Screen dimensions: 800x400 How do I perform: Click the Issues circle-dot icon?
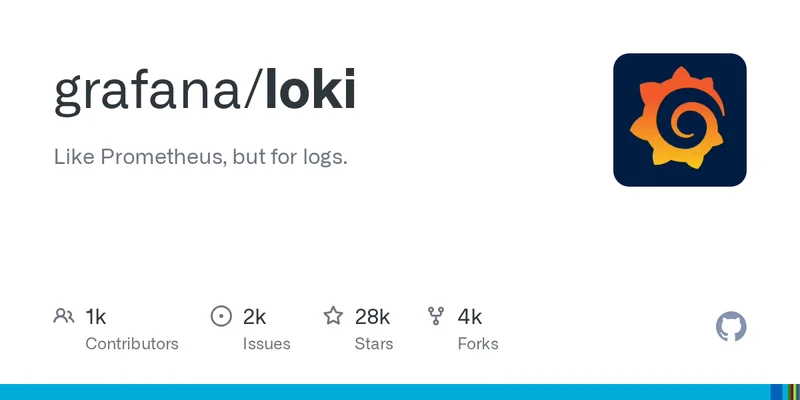click(x=221, y=317)
